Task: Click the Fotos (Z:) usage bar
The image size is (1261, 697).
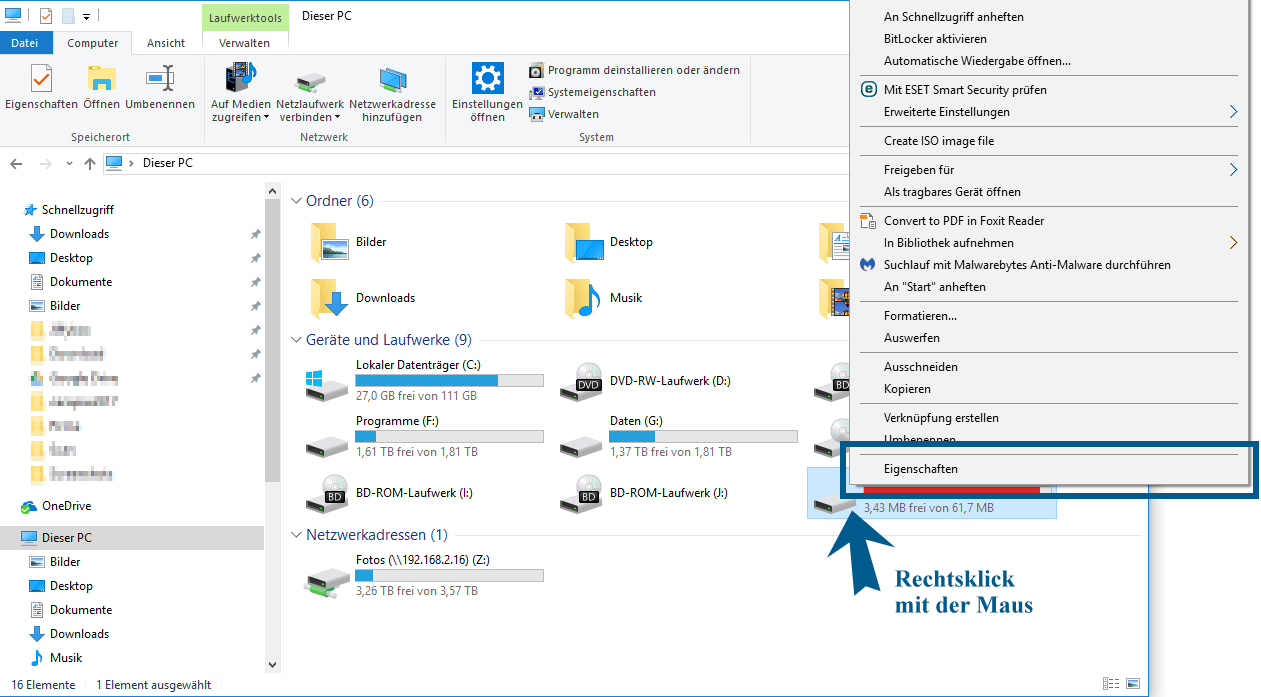Action: (x=450, y=576)
